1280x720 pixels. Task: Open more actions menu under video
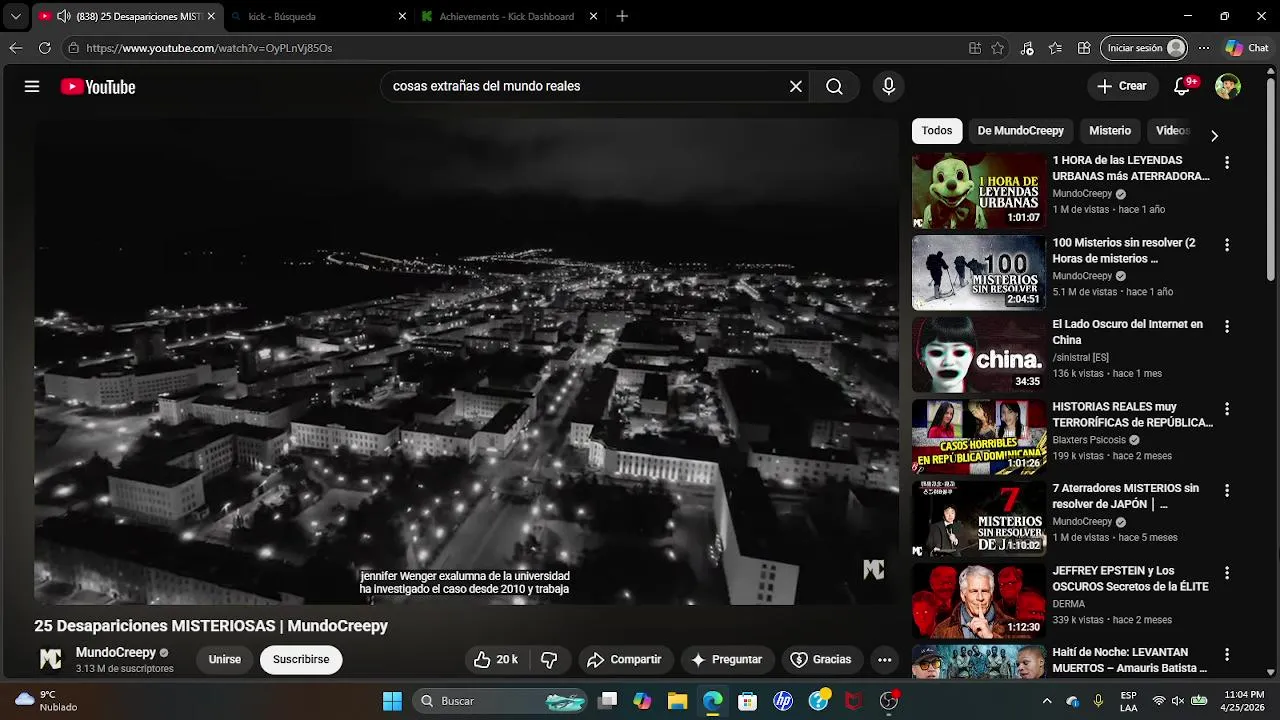[884, 659]
